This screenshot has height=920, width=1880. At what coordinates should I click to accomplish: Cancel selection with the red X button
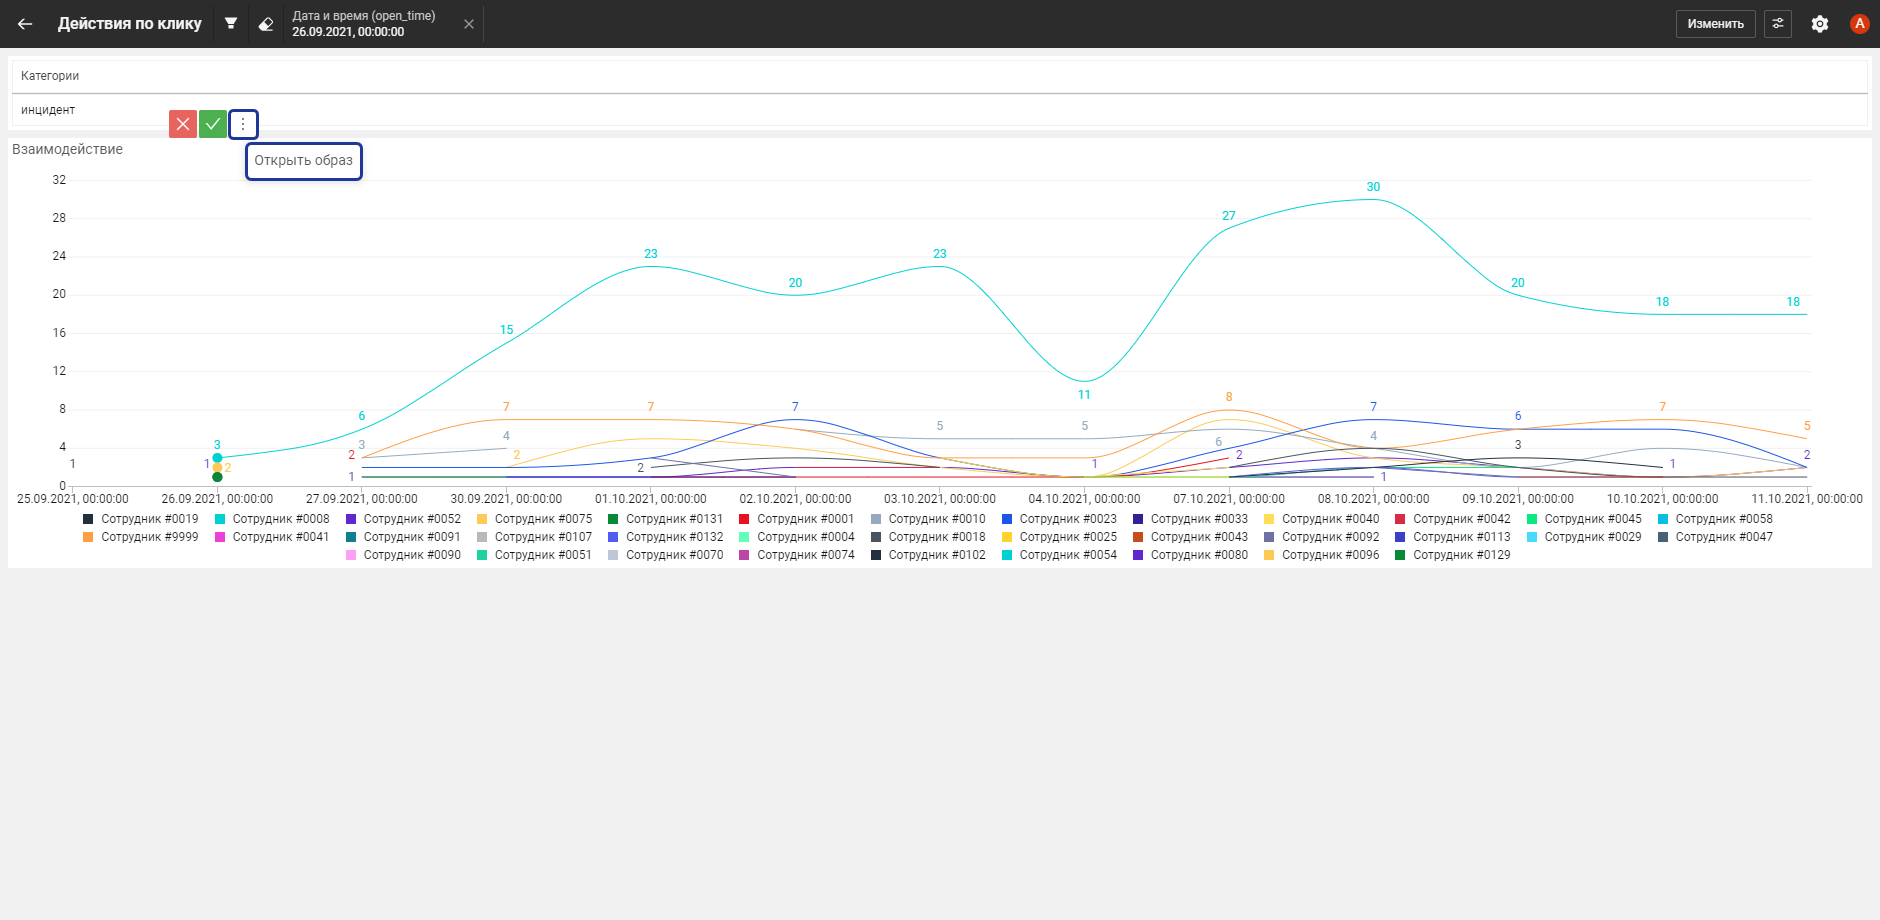[x=183, y=124]
